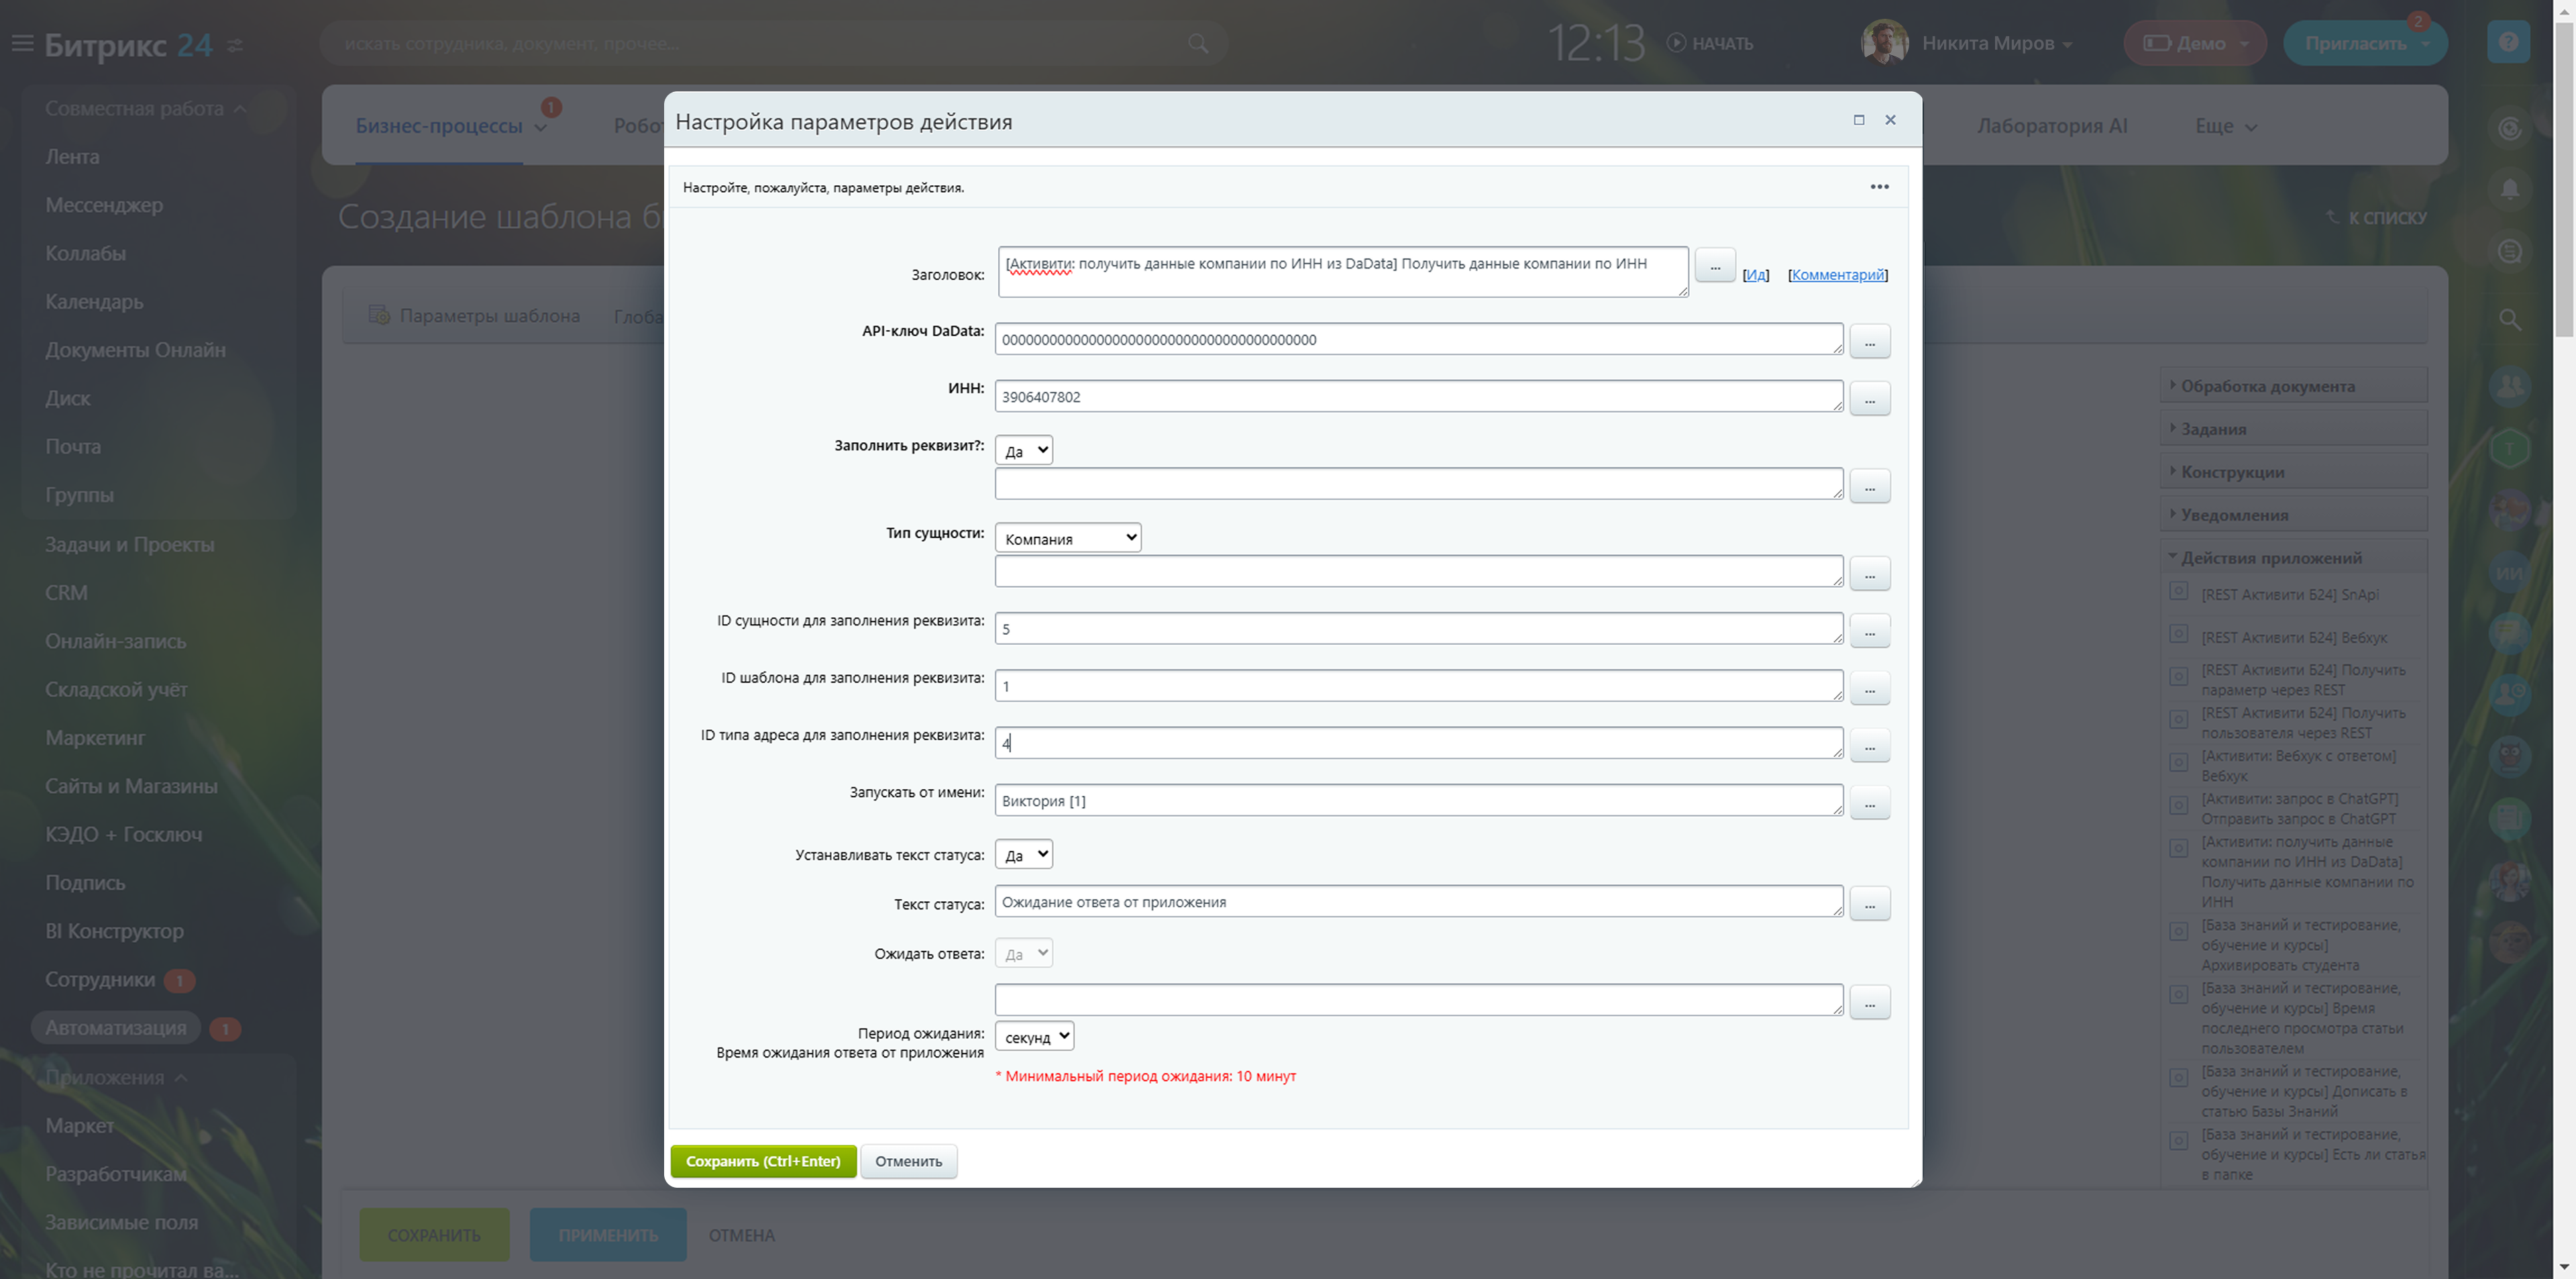The image size is (2576, 1279).
Task: Click the three-dots menu in dialog header
Action: pos(1879,187)
